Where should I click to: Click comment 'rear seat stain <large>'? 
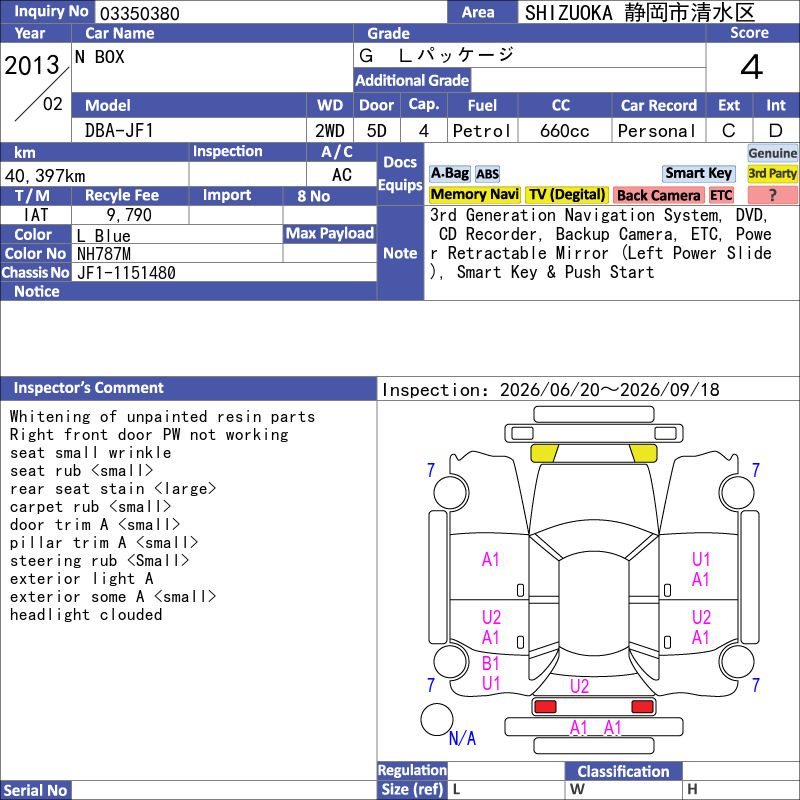tap(113, 489)
